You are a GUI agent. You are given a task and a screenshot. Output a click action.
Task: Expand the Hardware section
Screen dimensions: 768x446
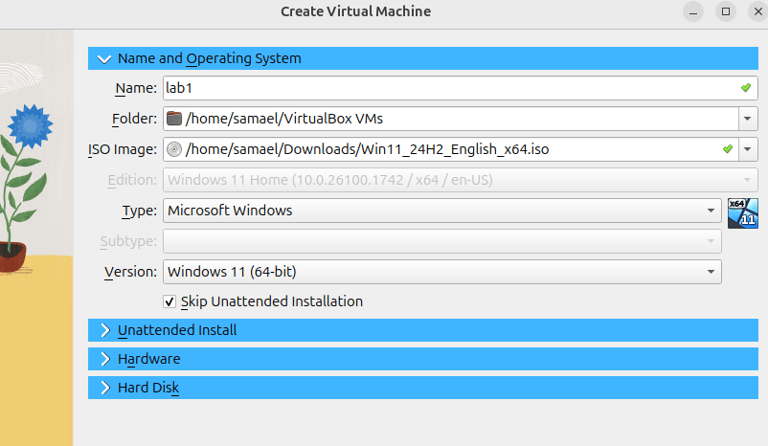104,358
